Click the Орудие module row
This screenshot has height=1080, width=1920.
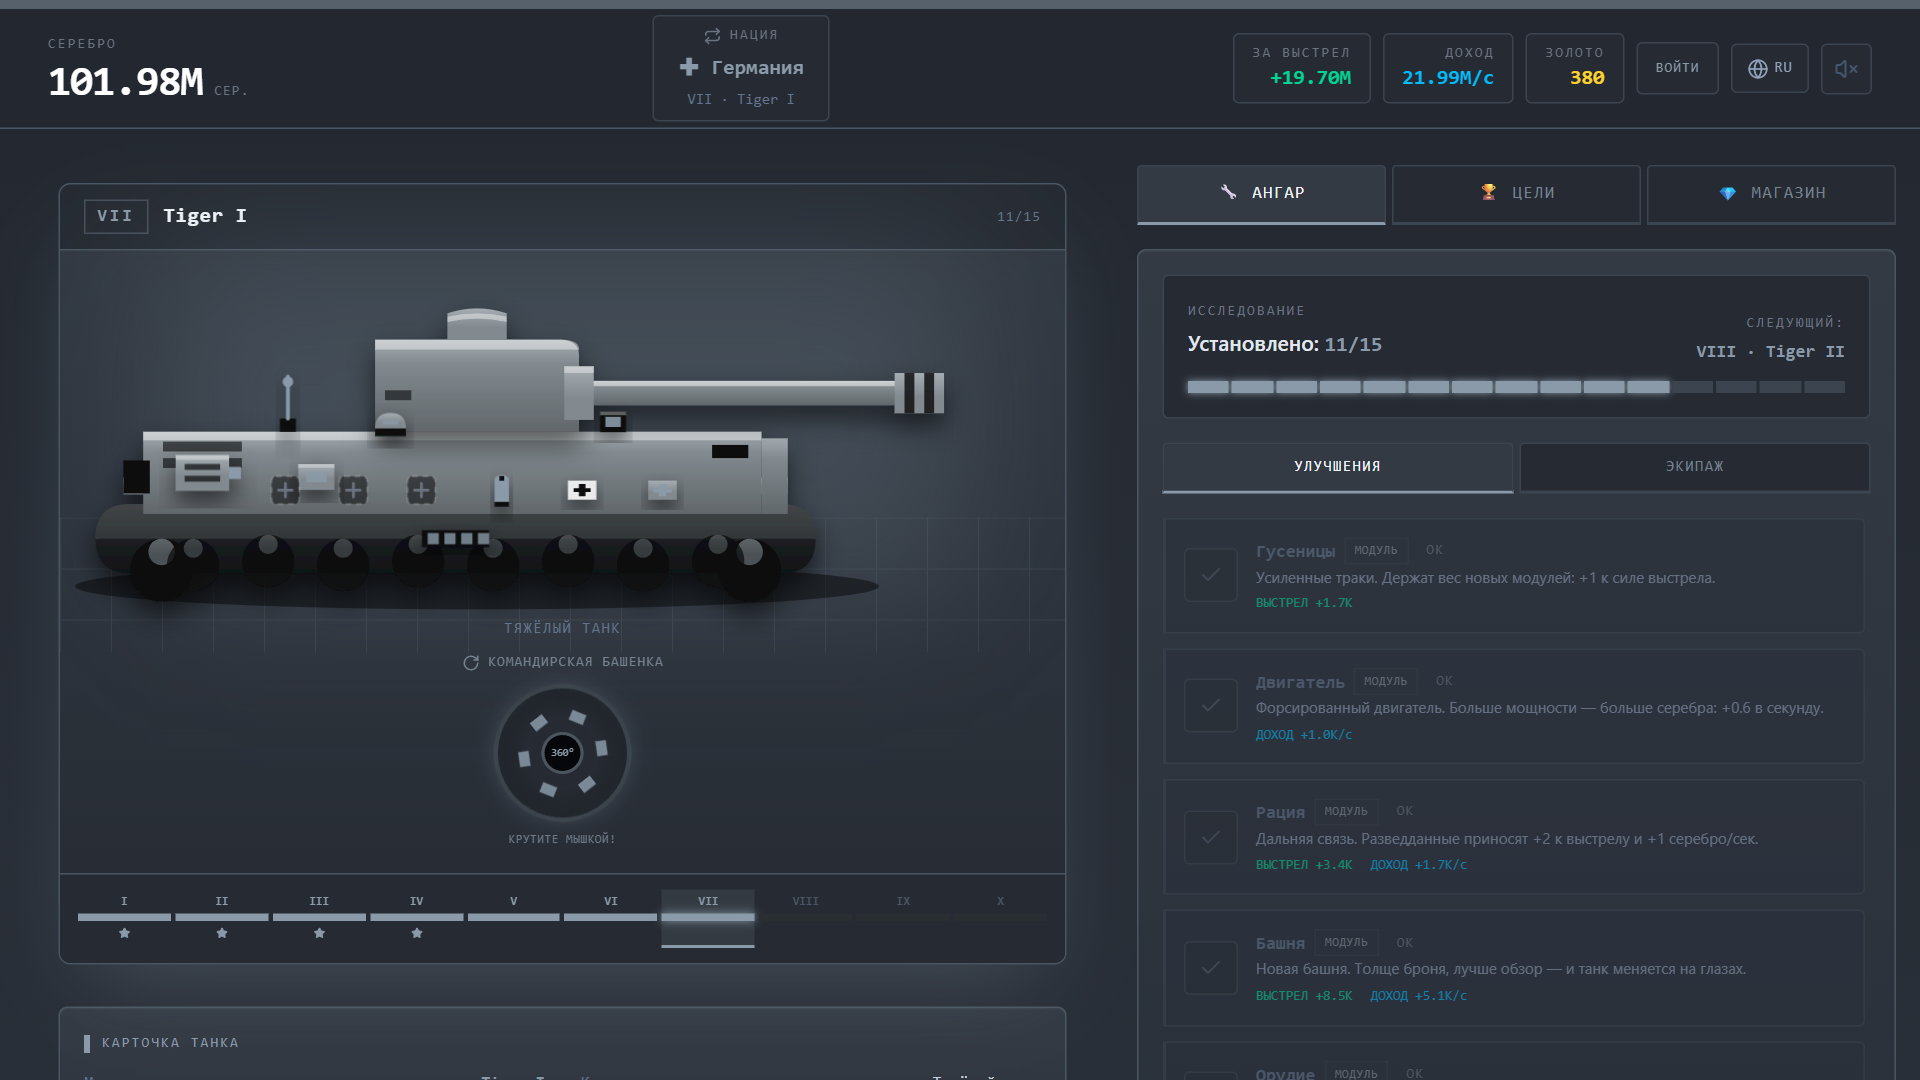tap(1514, 1062)
